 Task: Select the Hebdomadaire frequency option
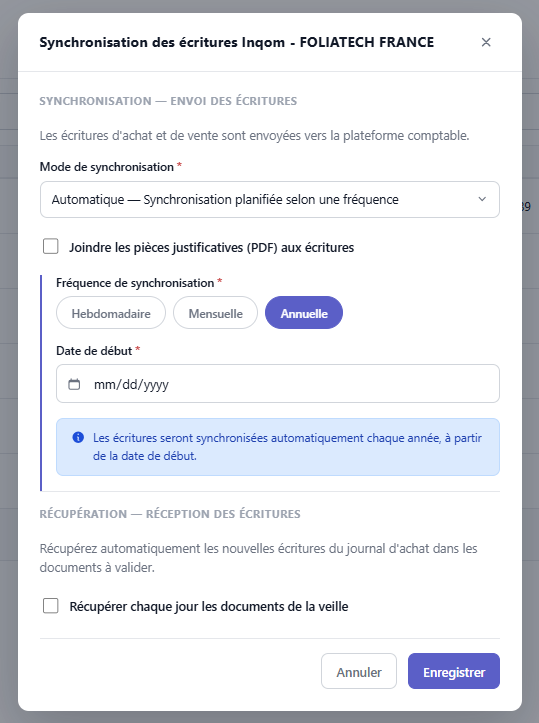[111, 313]
